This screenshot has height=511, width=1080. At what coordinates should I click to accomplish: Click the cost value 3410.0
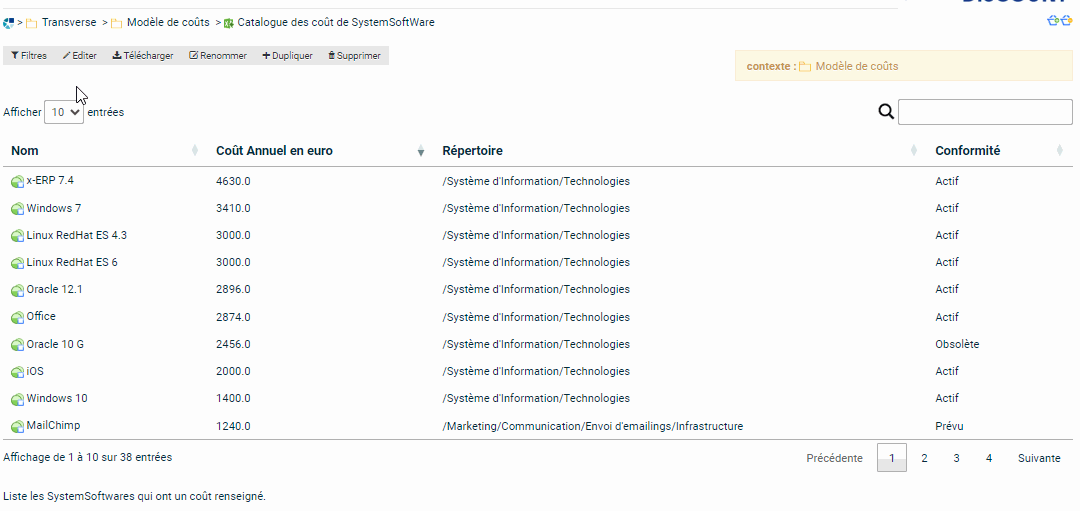(233, 209)
